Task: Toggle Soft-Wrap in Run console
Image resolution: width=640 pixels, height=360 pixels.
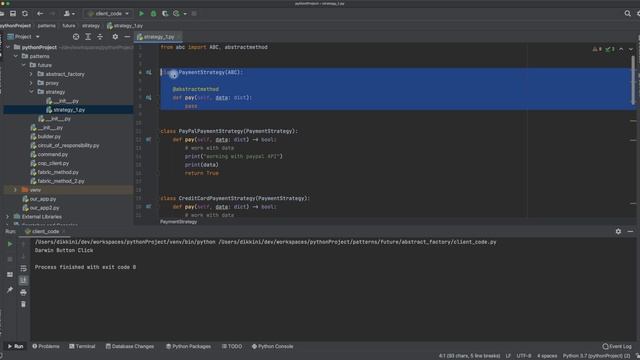Action: (x=23, y=269)
